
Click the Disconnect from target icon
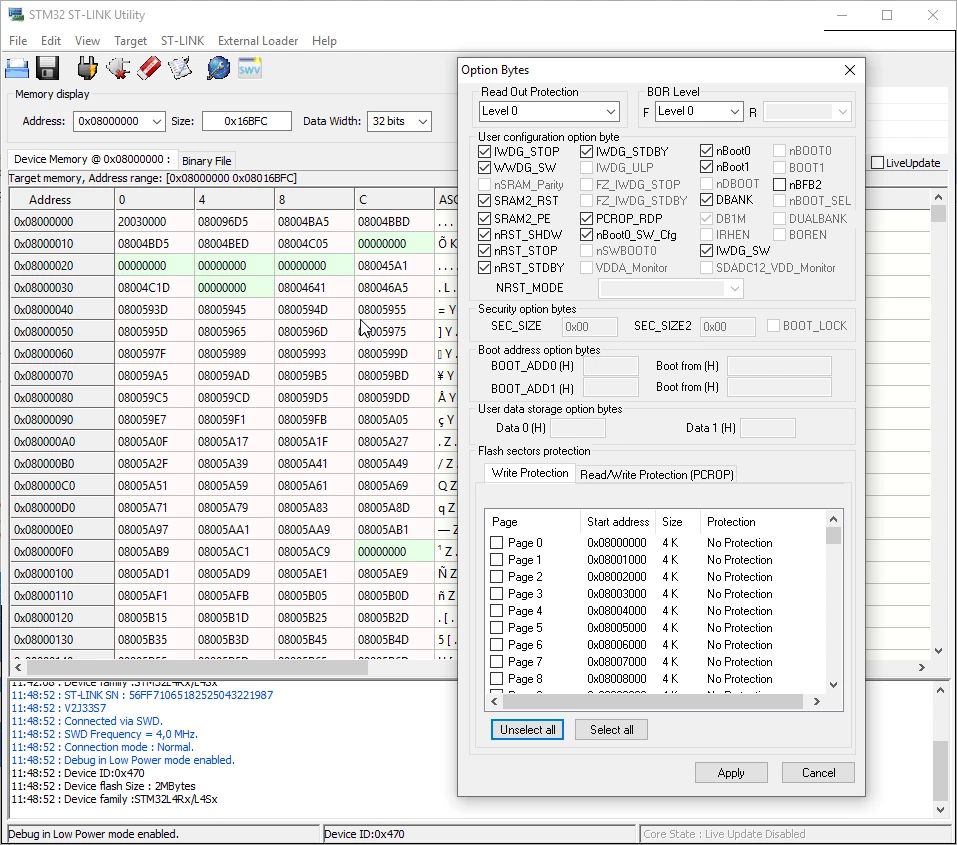pyautogui.click(x=118, y=68)
